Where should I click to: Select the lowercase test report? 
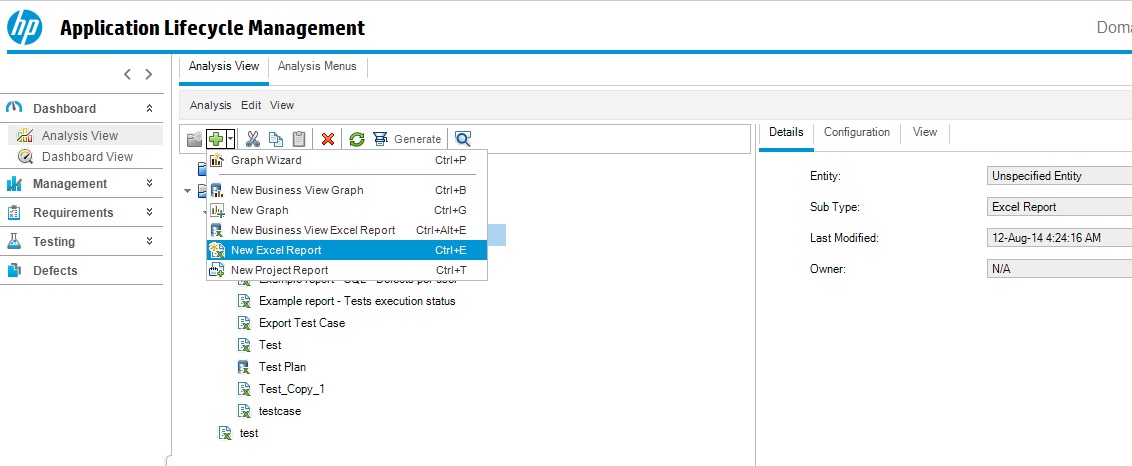coord(249,433)
